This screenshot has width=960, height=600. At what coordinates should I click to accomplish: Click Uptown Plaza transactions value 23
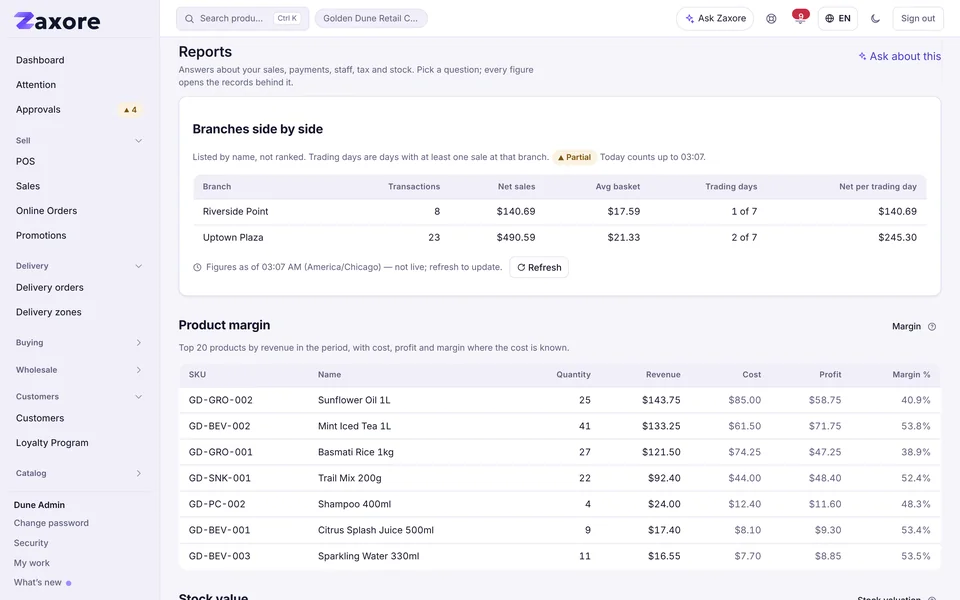coord(434,237)
